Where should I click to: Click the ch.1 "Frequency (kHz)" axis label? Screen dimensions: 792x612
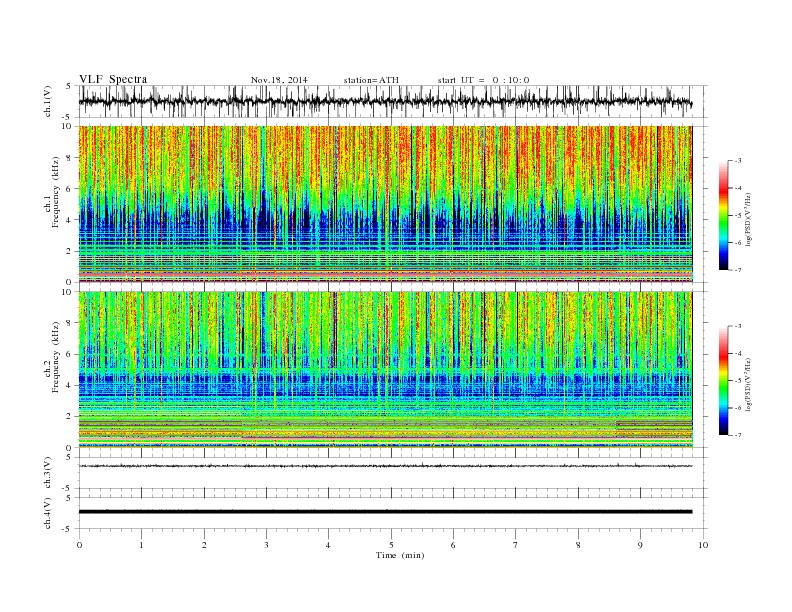(56, 192)
